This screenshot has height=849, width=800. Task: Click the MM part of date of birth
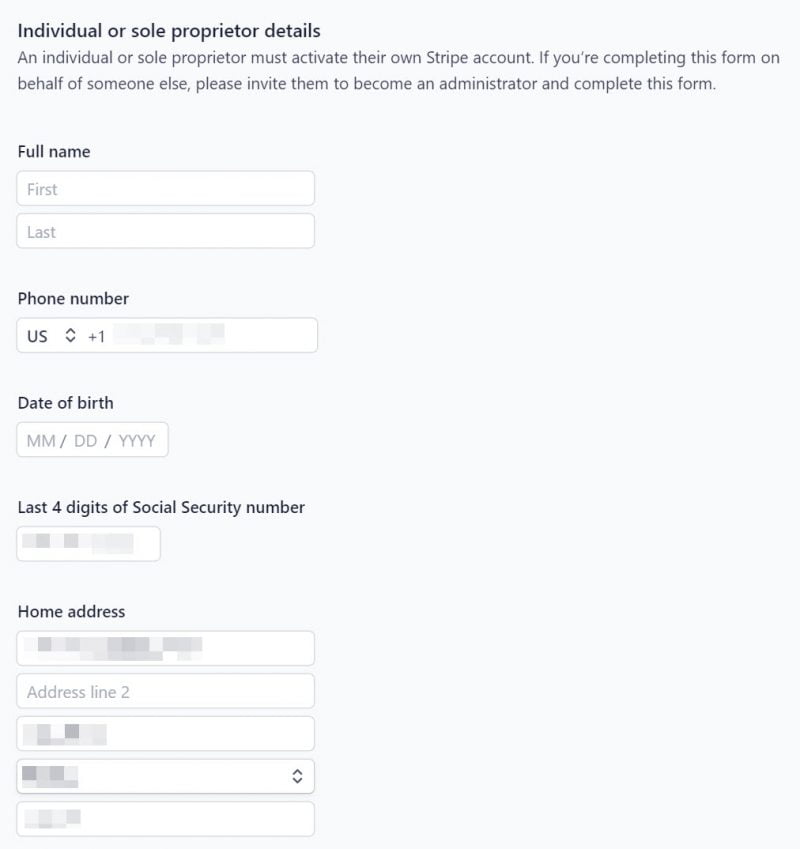point(41,440)
